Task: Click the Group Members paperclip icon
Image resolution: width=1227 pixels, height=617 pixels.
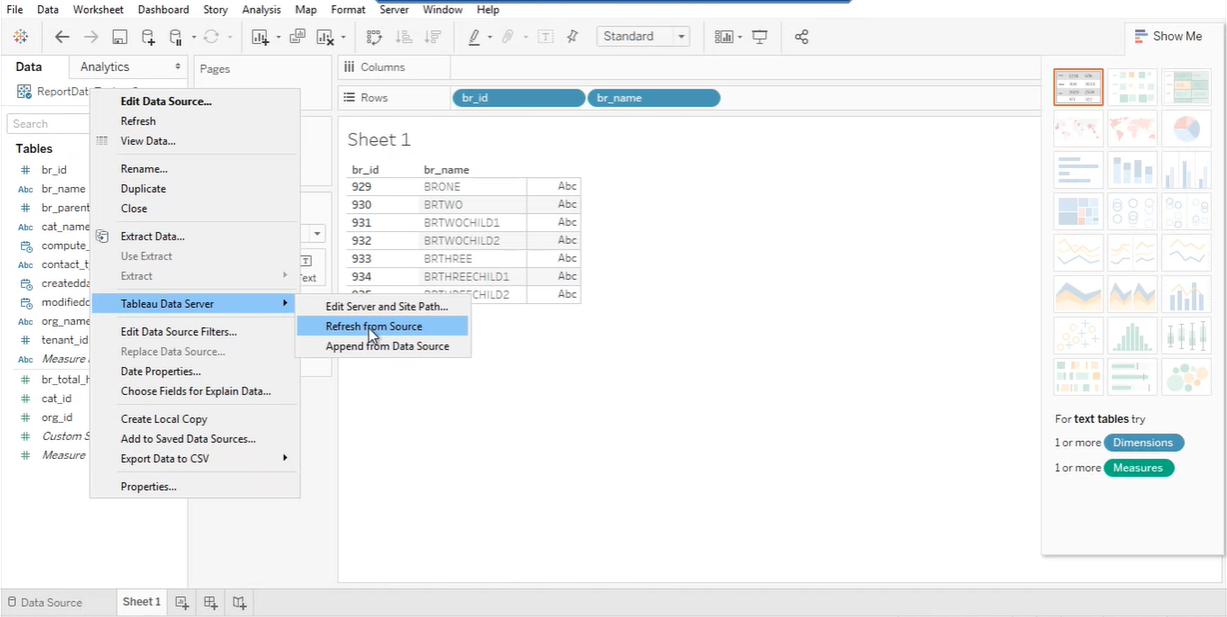Action: point(507,37)
